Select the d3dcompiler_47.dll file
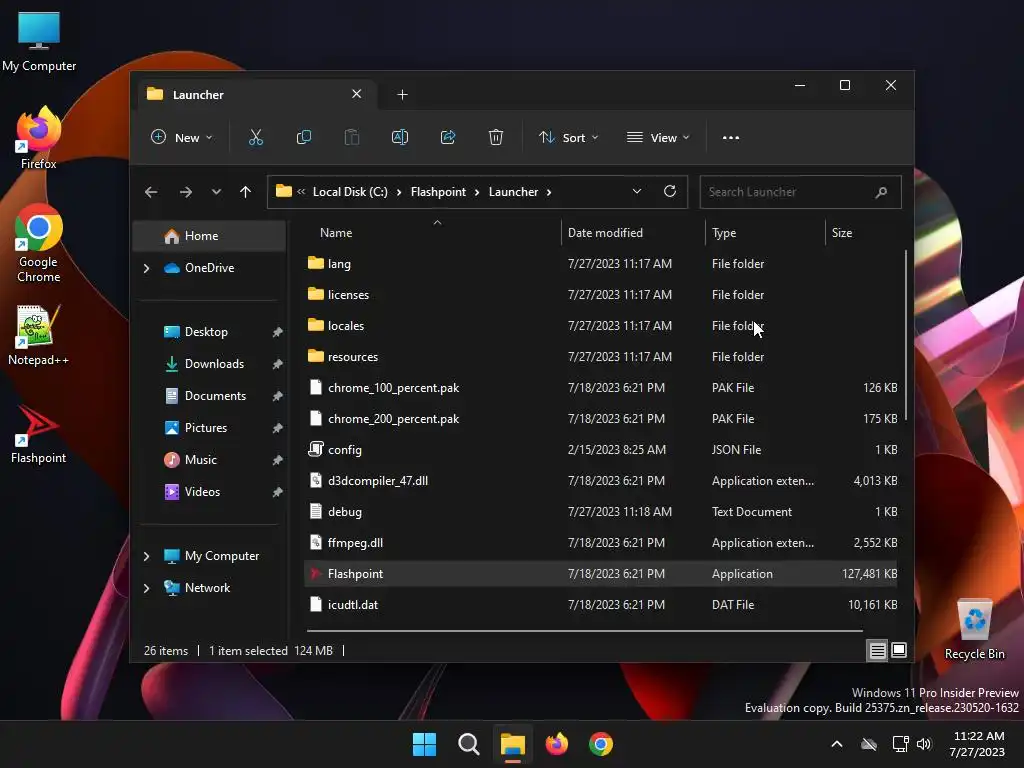 [601, 481]
